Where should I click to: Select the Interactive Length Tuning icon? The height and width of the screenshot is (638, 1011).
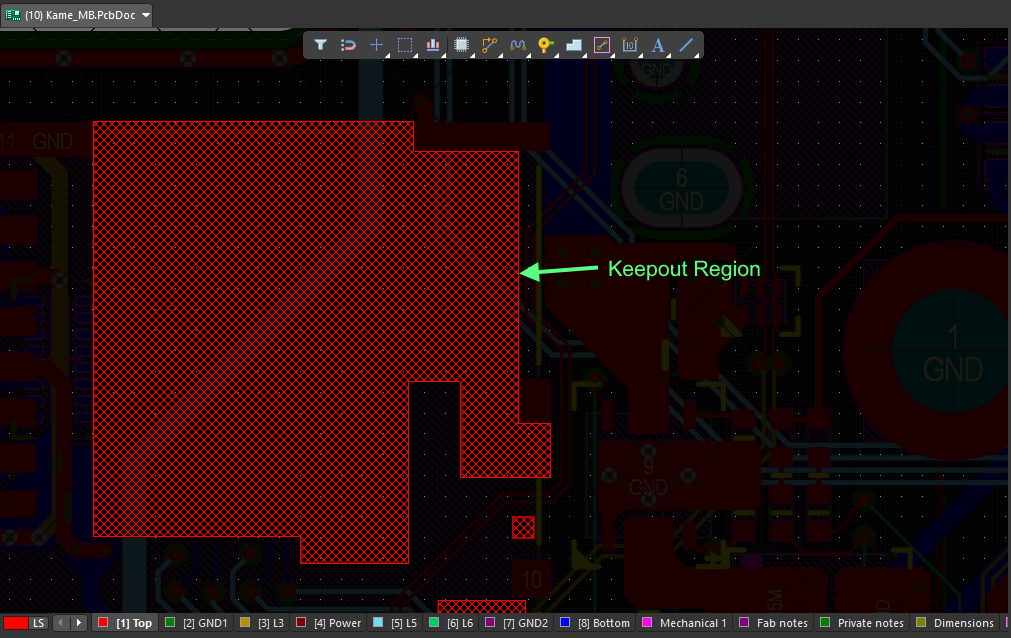point(517,45)
